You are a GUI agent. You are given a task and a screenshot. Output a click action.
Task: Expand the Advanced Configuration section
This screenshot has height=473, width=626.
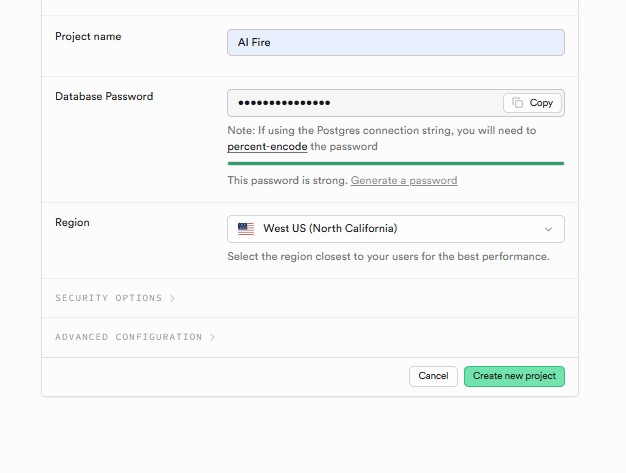coord(129,337)
